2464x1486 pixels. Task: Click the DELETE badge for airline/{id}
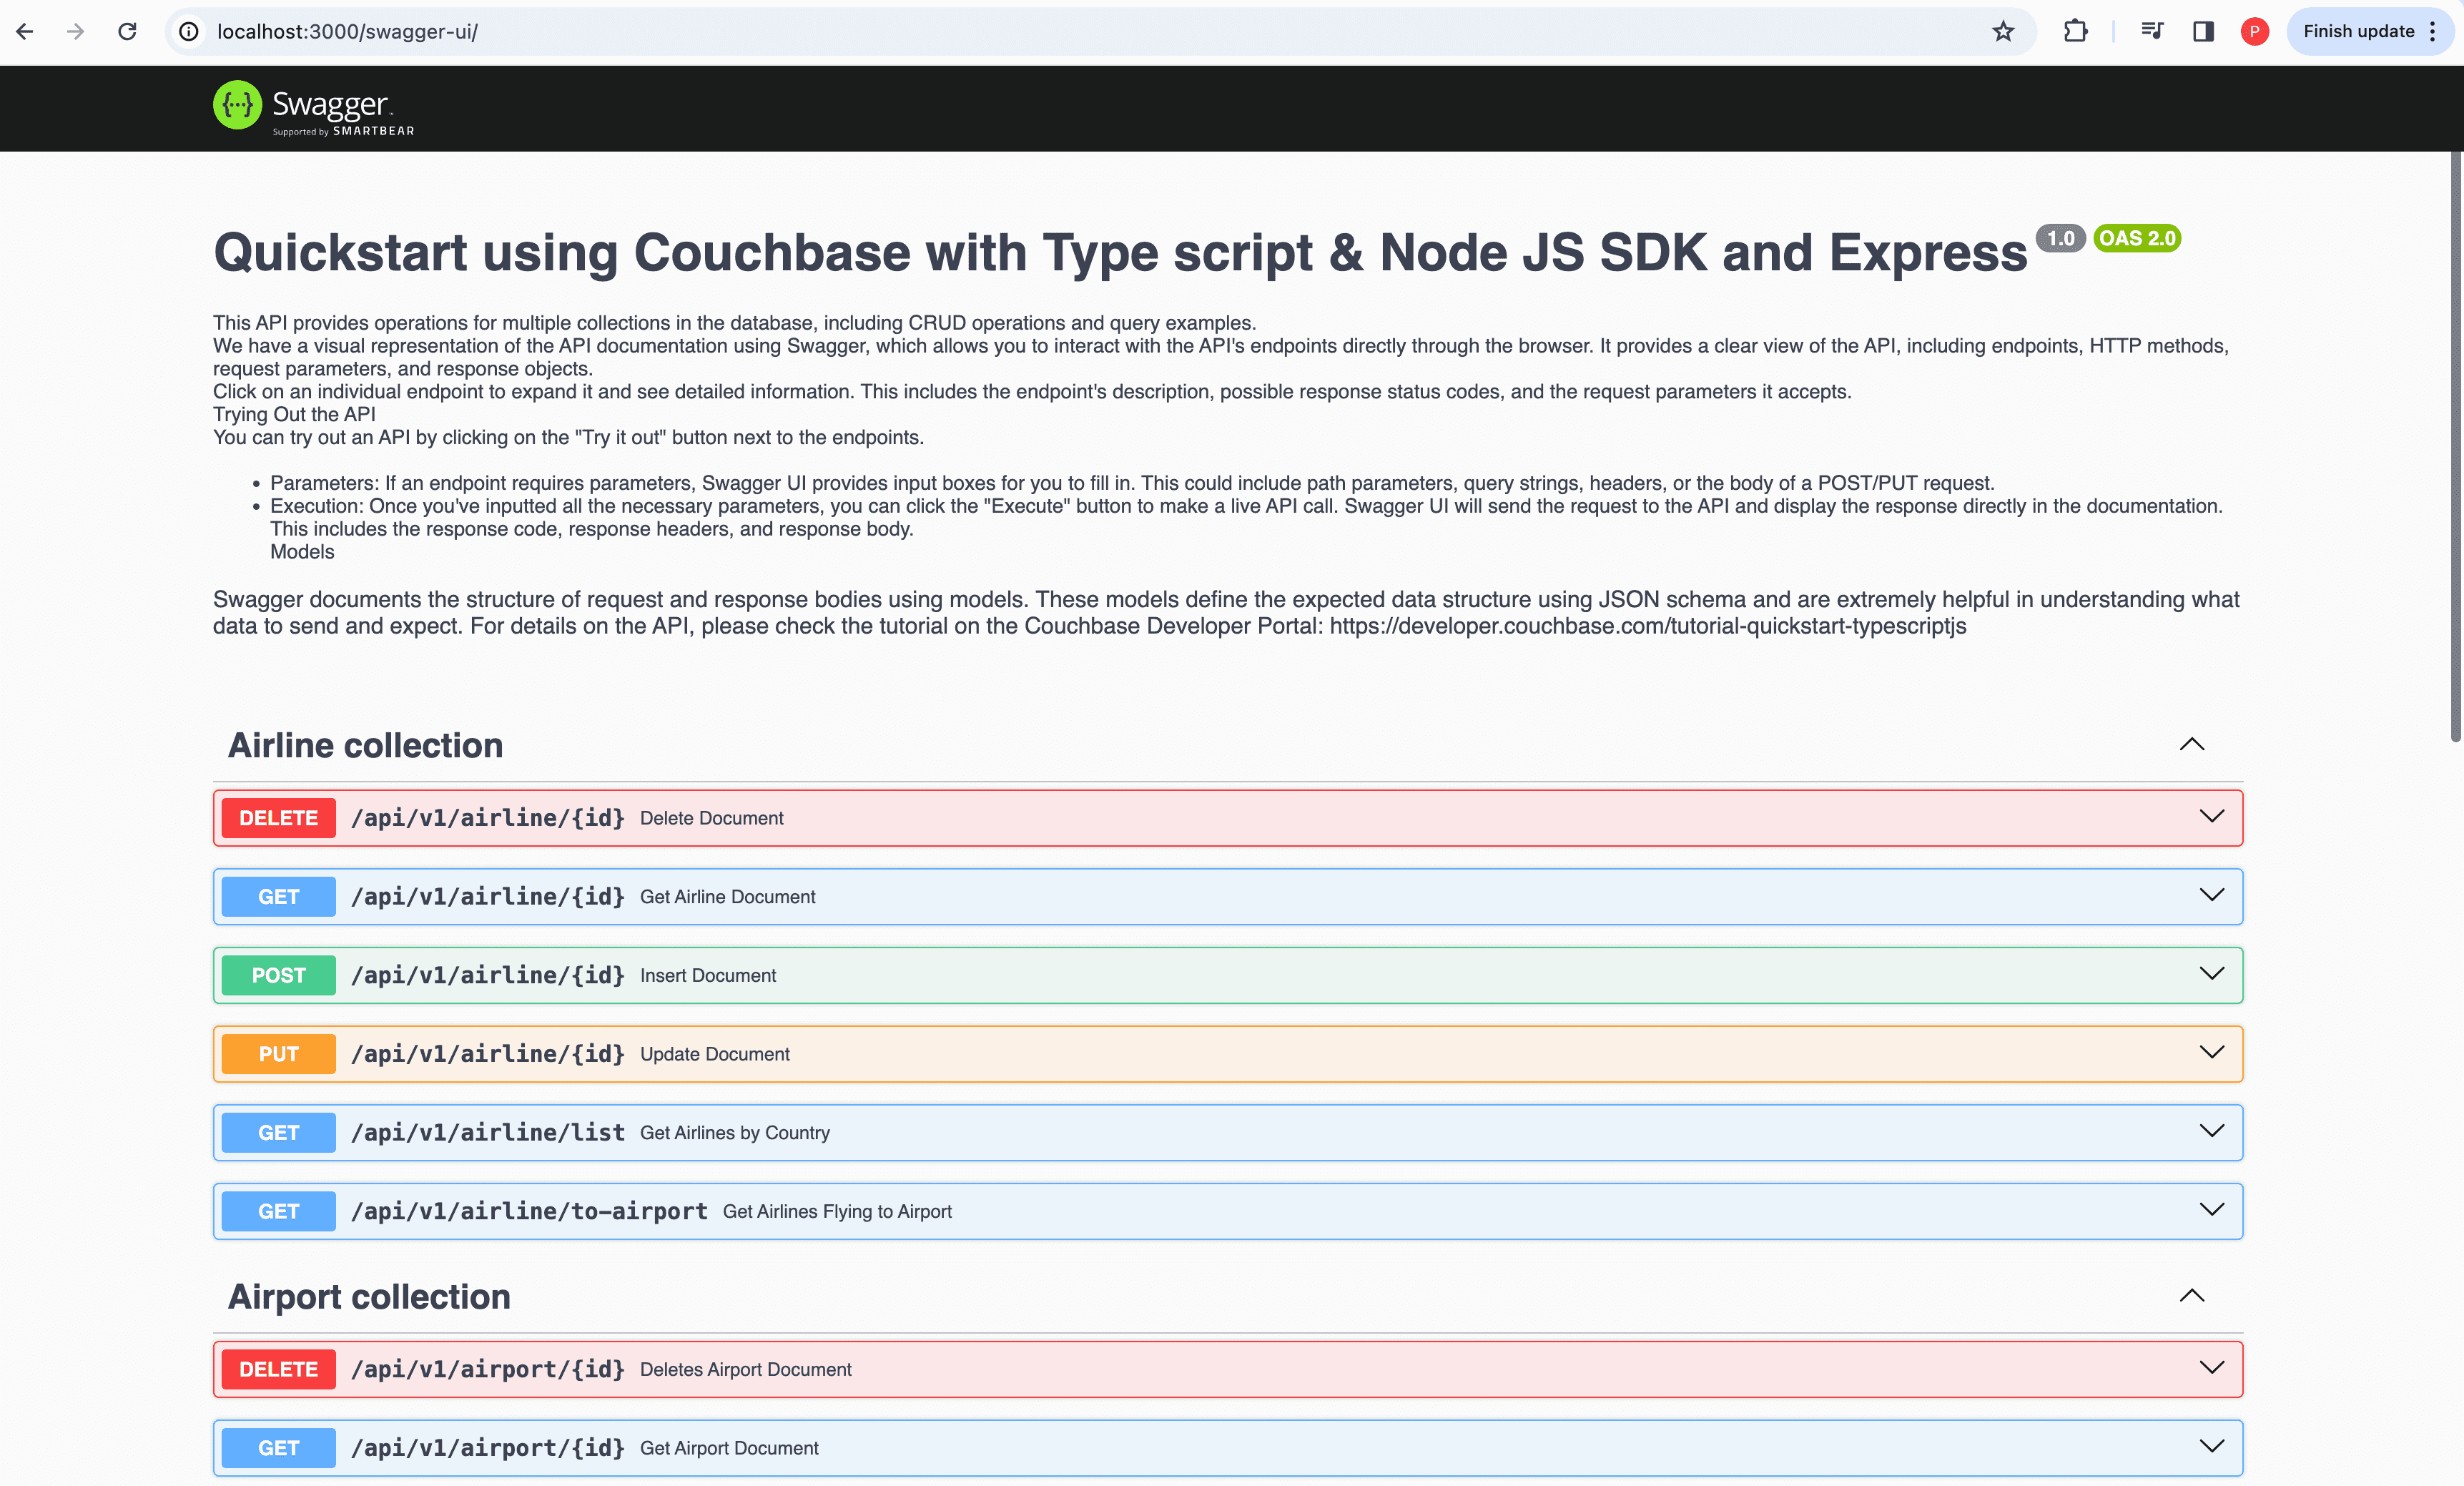[x=278, y=818]
